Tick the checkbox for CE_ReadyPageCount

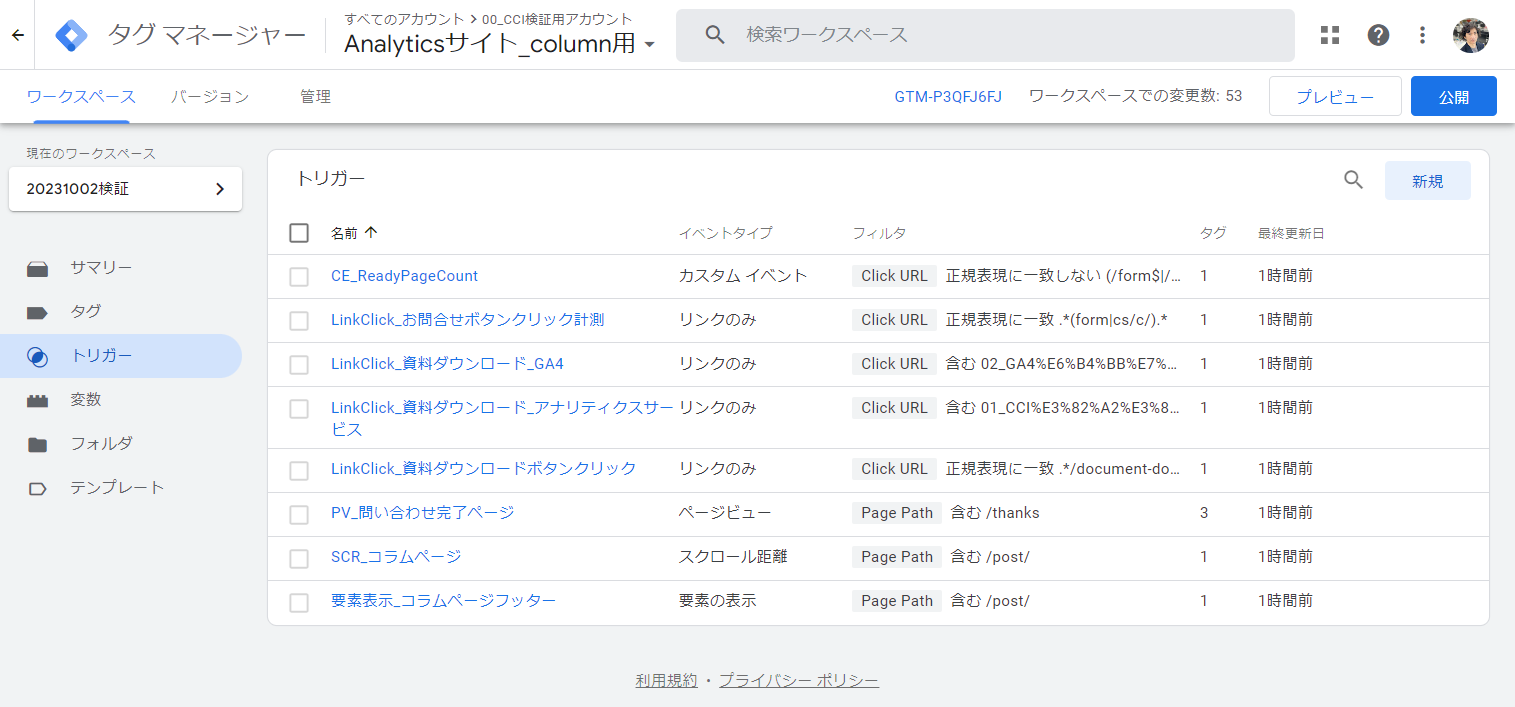(299, 277)
